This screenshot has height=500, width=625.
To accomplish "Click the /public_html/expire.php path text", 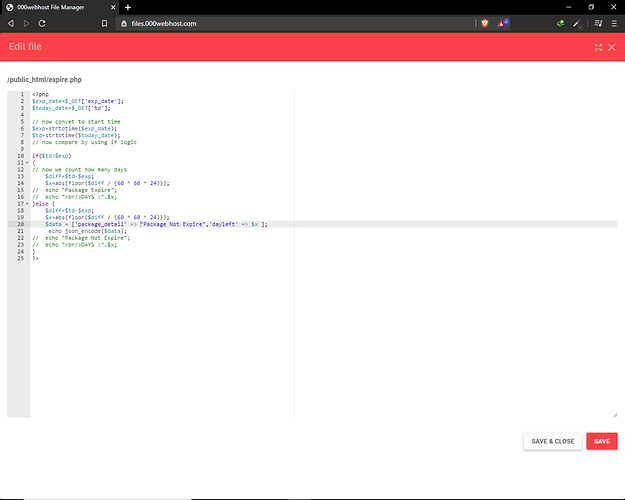I will (44, 80).
